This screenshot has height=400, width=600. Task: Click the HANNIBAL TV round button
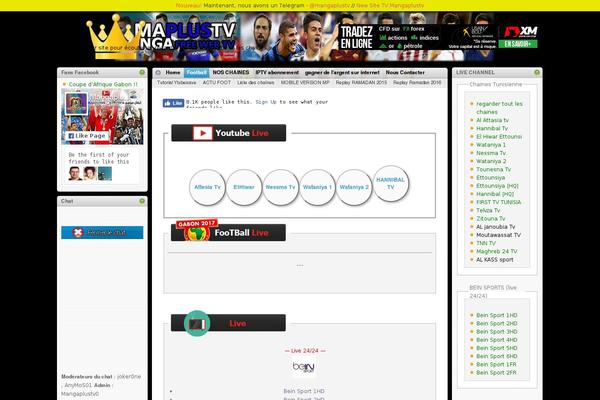coord(391,183)
